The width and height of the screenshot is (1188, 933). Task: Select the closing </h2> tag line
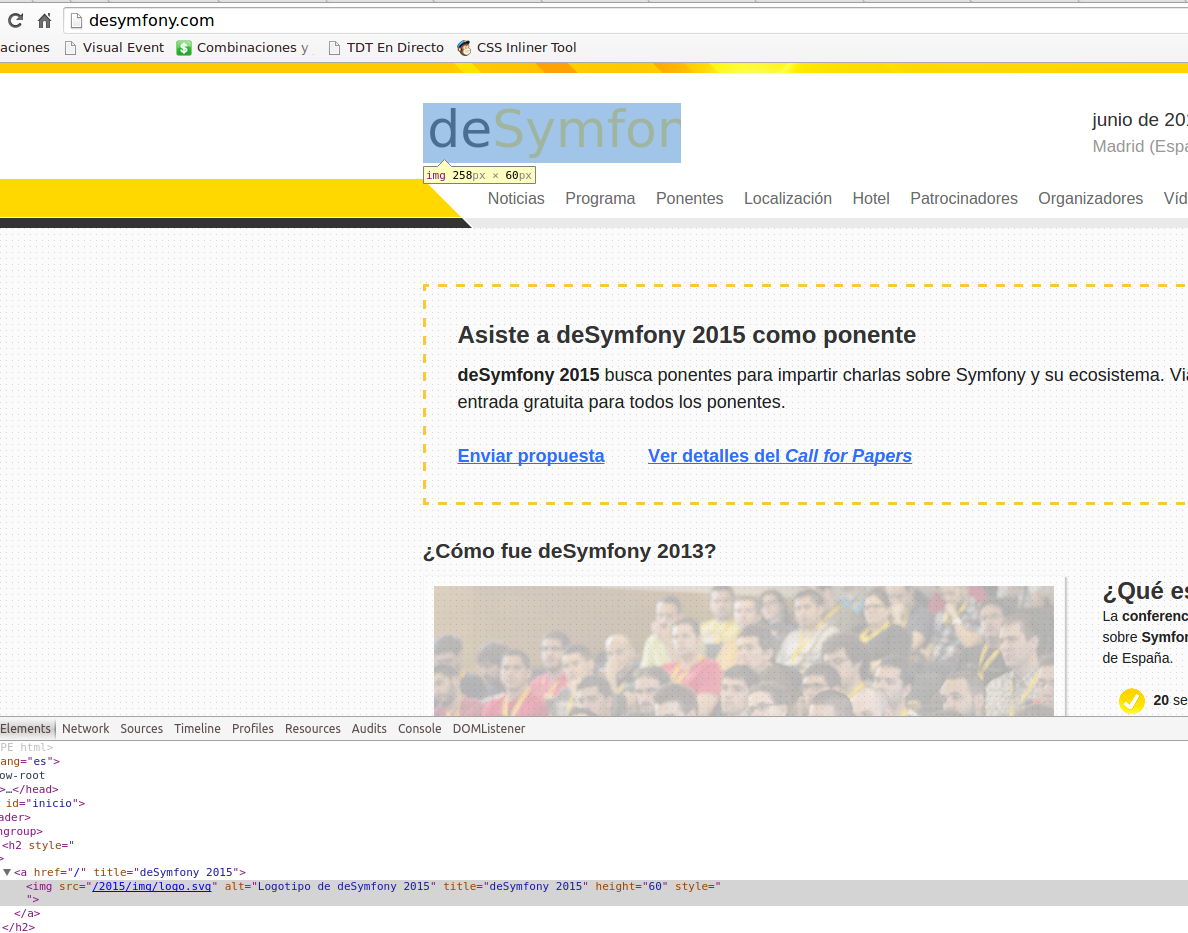coord(17,927)
